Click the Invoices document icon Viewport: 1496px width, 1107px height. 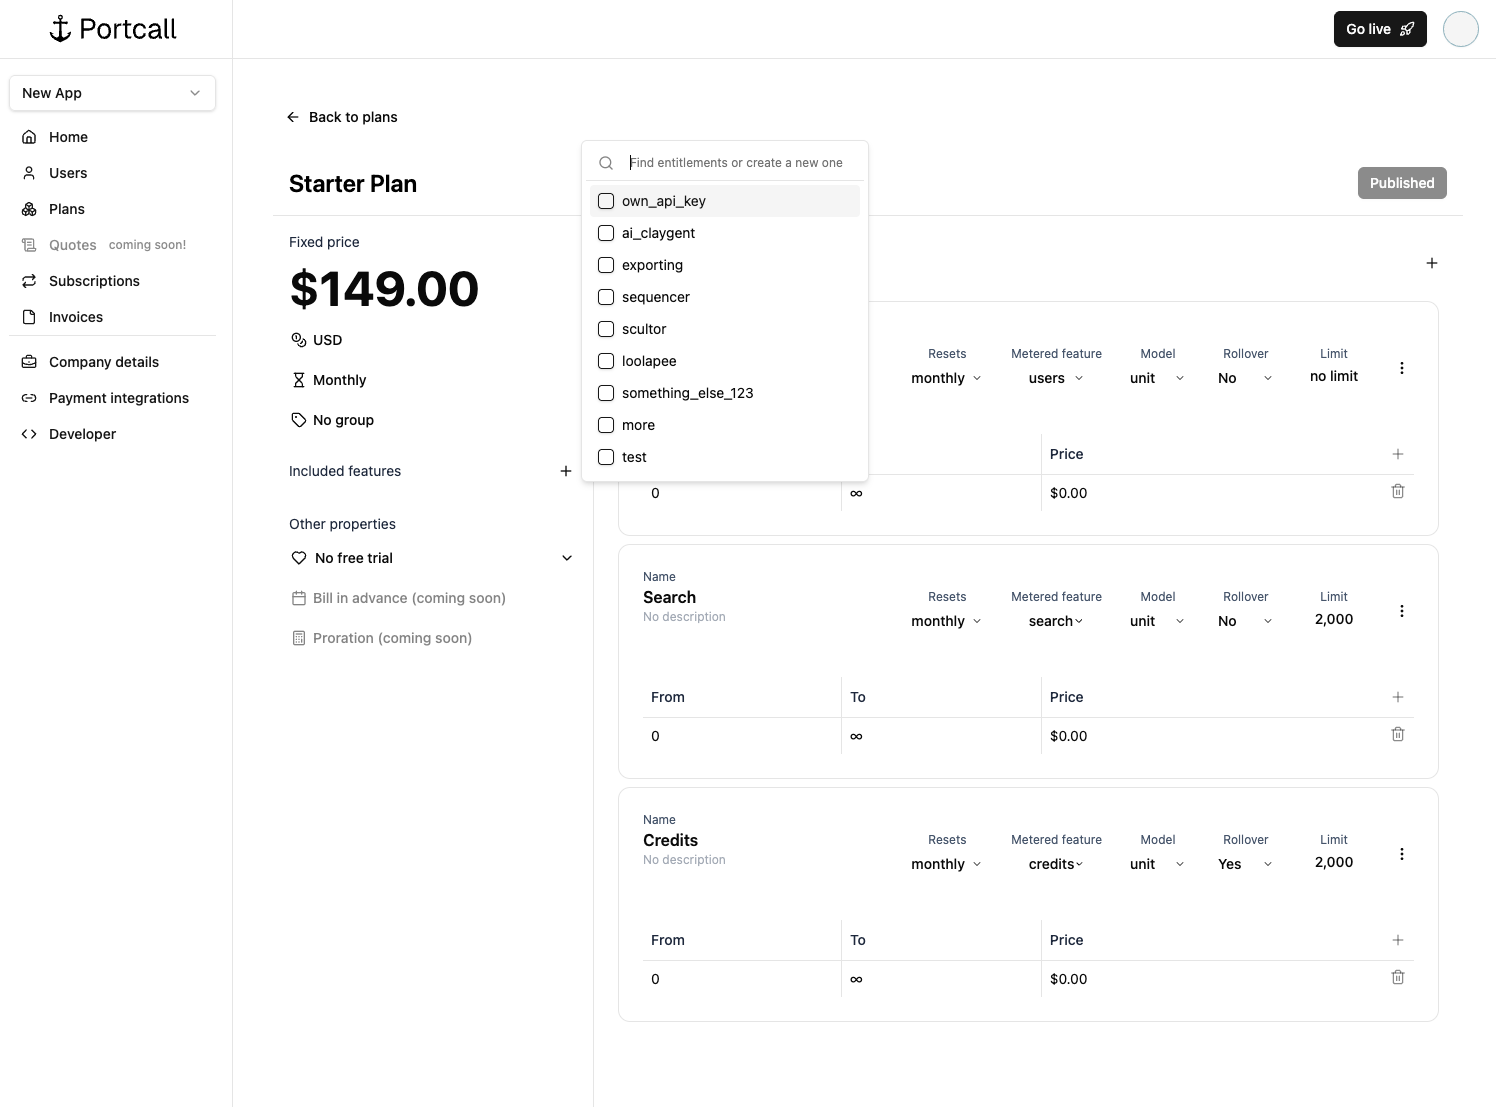coord(29,317)
